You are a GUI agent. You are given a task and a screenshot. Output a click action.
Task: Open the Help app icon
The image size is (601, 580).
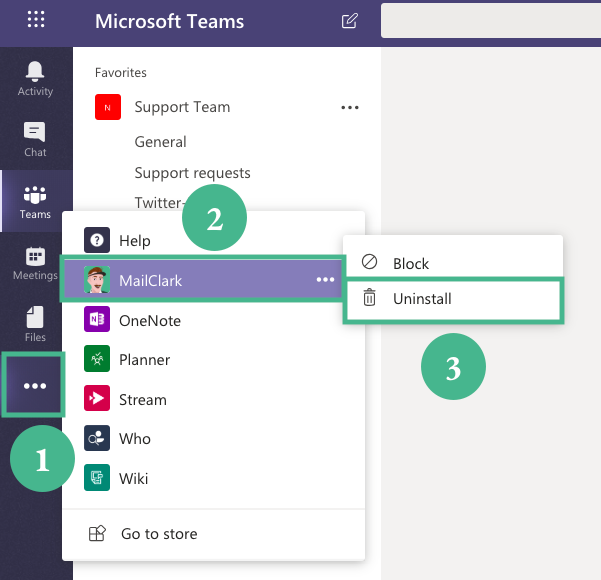(97, 240)
